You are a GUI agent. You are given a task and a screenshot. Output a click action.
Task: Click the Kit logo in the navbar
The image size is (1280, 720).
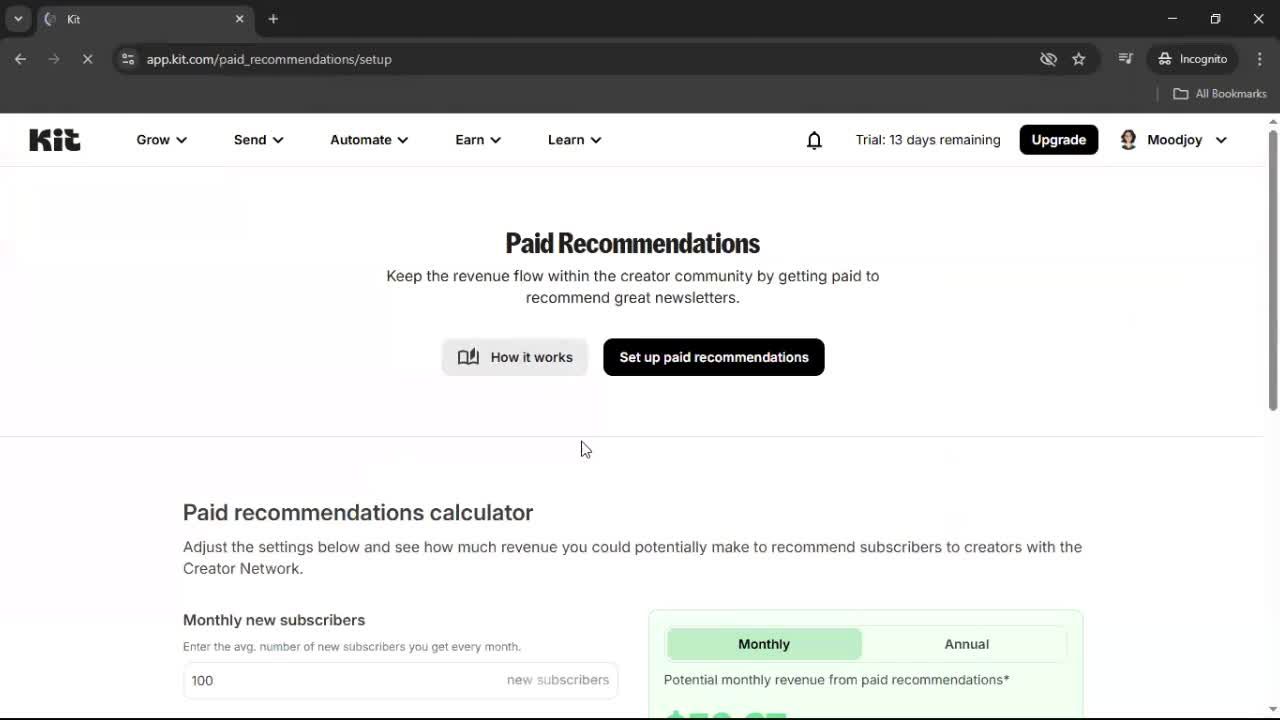coord(54,139)
